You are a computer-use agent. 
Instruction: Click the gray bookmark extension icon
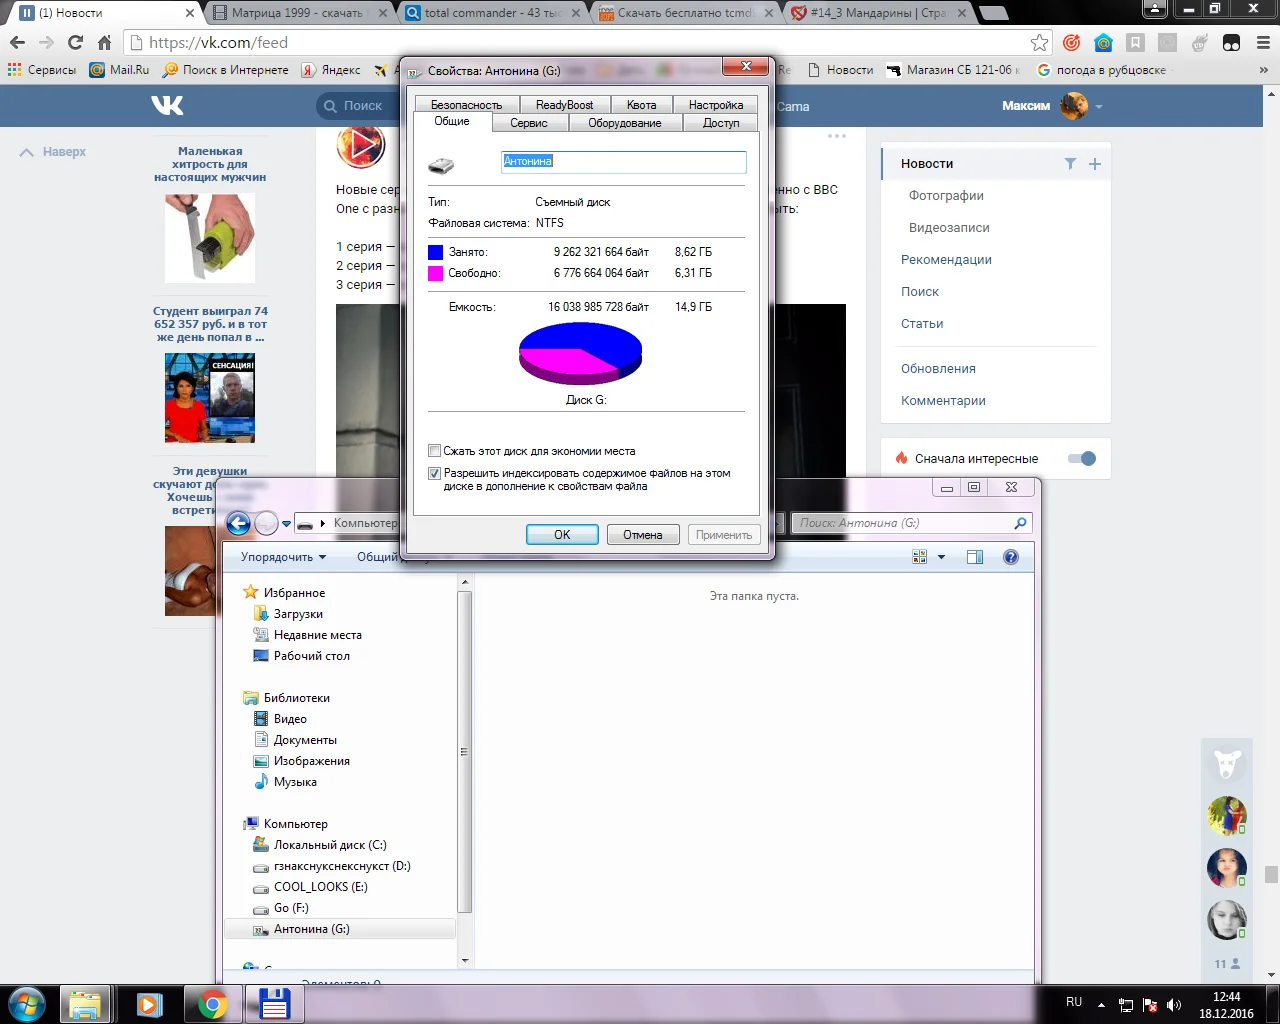point(1135,42)
